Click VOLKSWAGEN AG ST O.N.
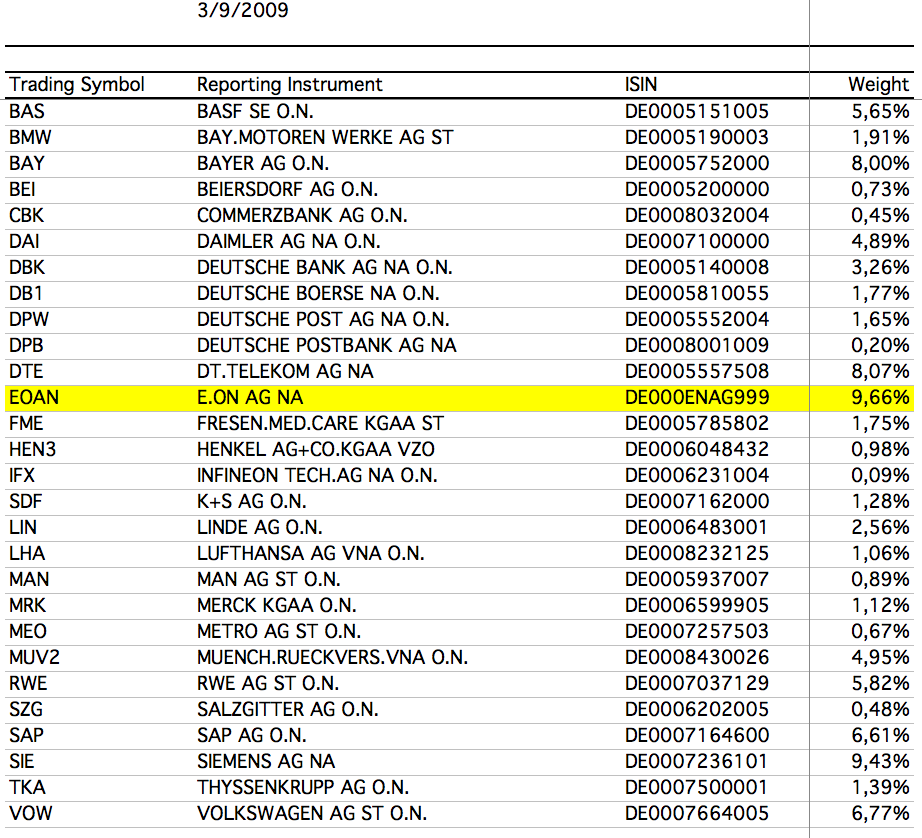 [x=312, y=813]
